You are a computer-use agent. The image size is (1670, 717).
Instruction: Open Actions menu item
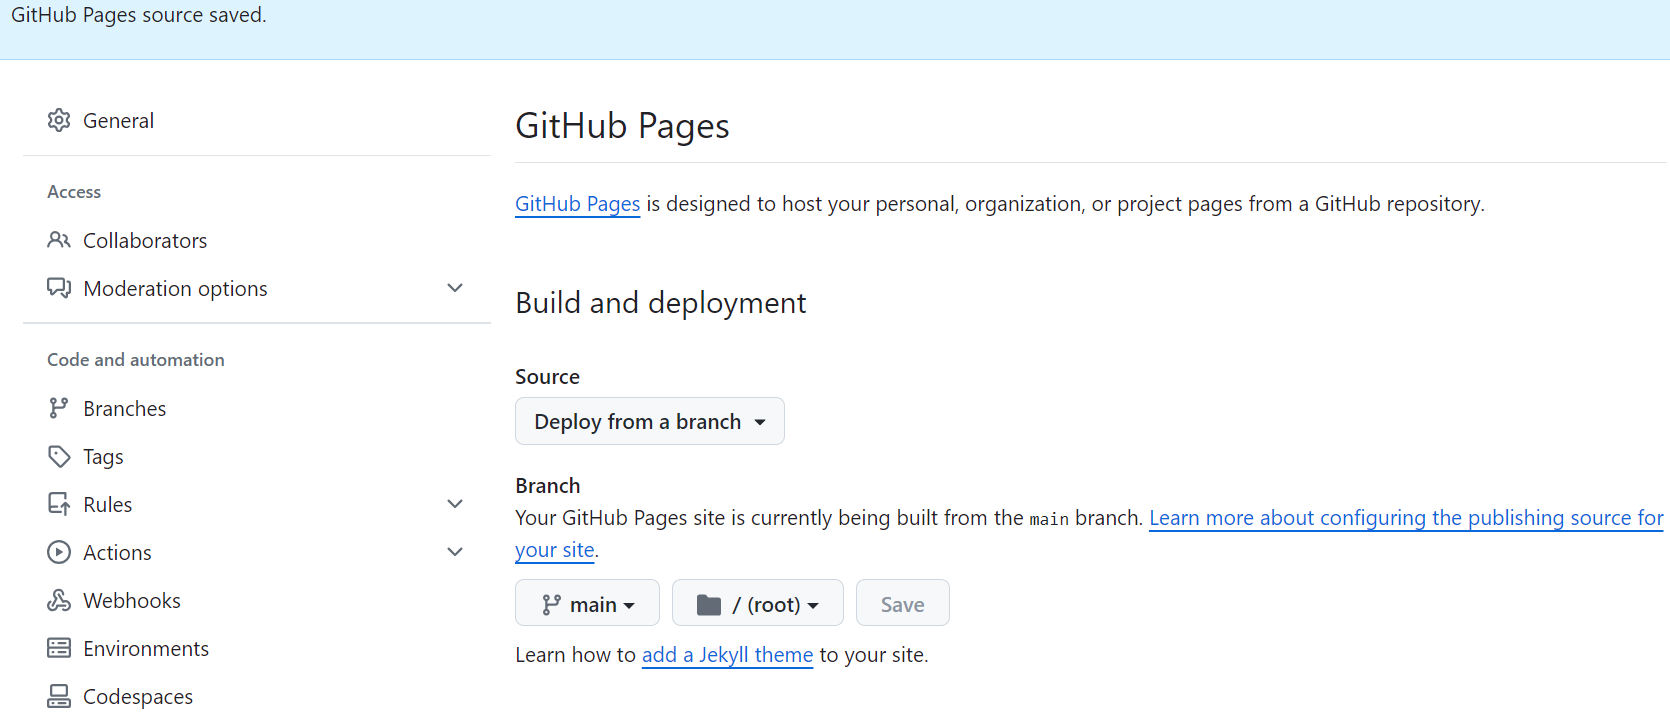point(117,552)
